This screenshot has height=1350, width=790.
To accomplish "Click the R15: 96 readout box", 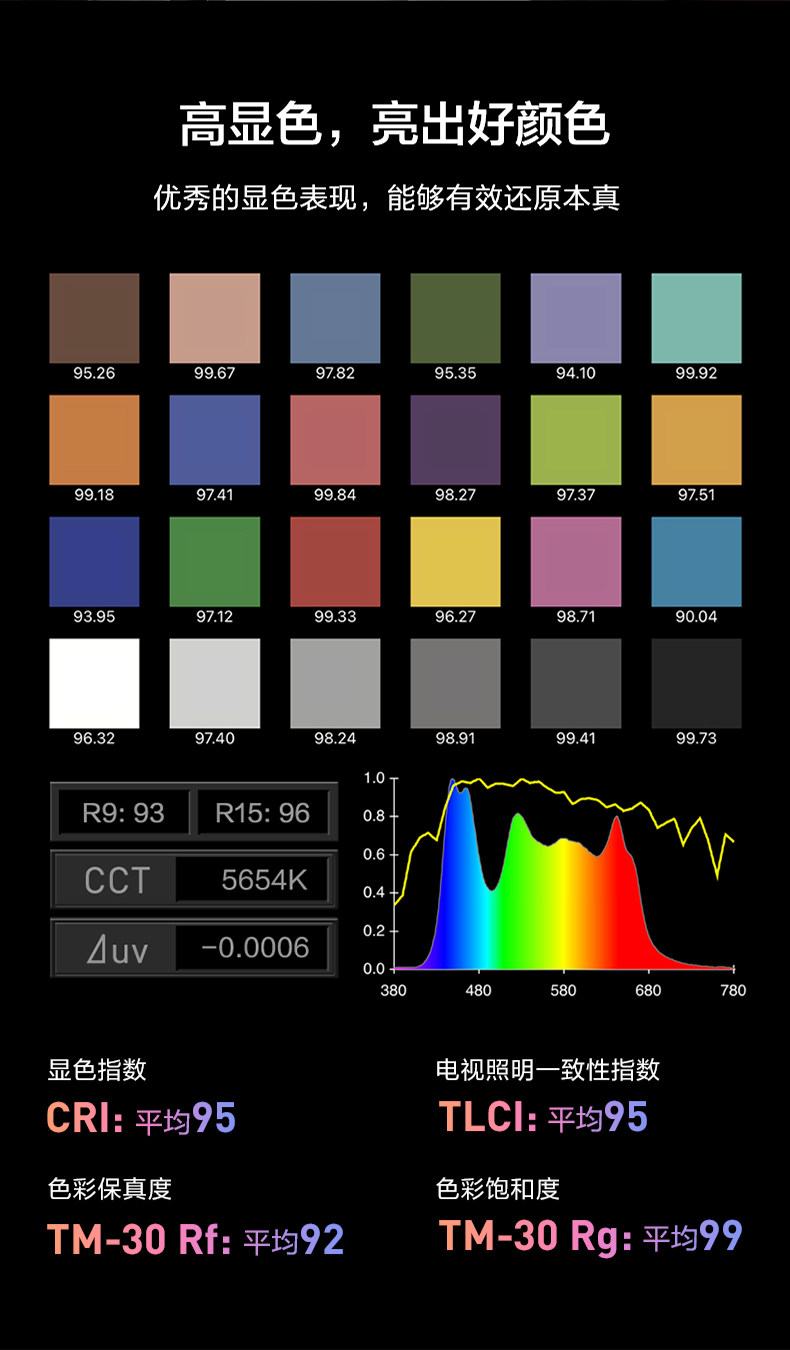I will (x=263, y=812).
